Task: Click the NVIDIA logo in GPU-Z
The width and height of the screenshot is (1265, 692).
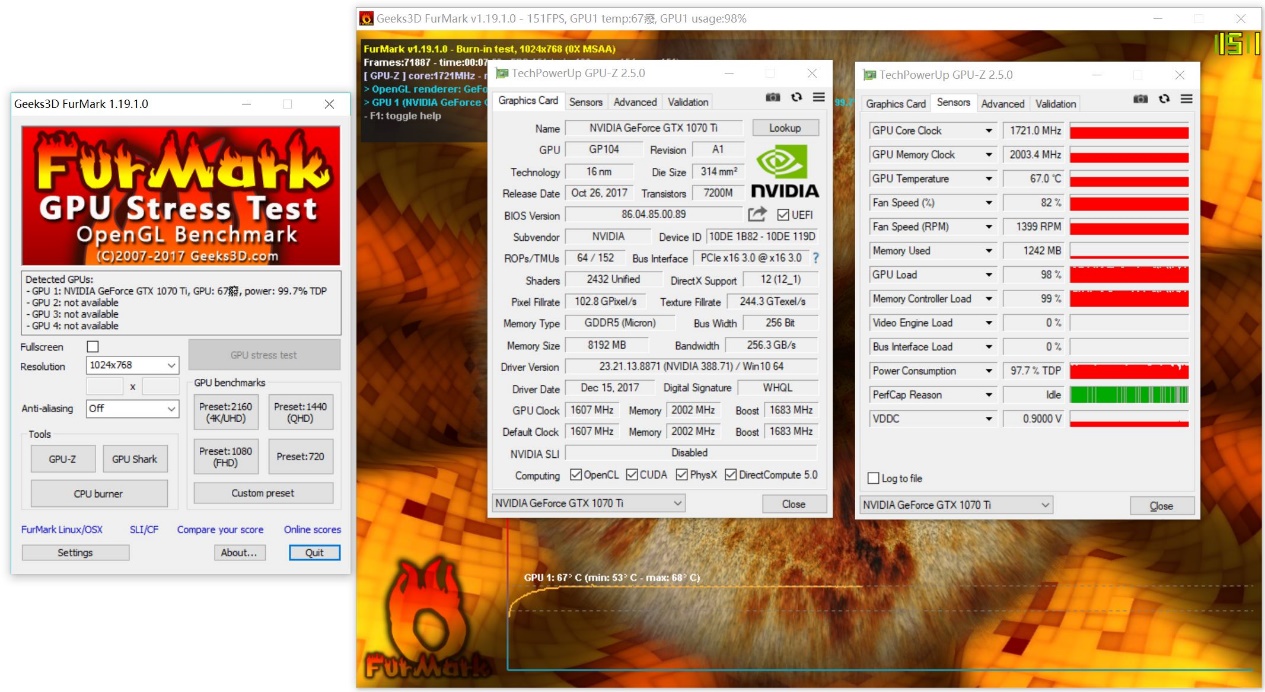Action: (785, 173)
